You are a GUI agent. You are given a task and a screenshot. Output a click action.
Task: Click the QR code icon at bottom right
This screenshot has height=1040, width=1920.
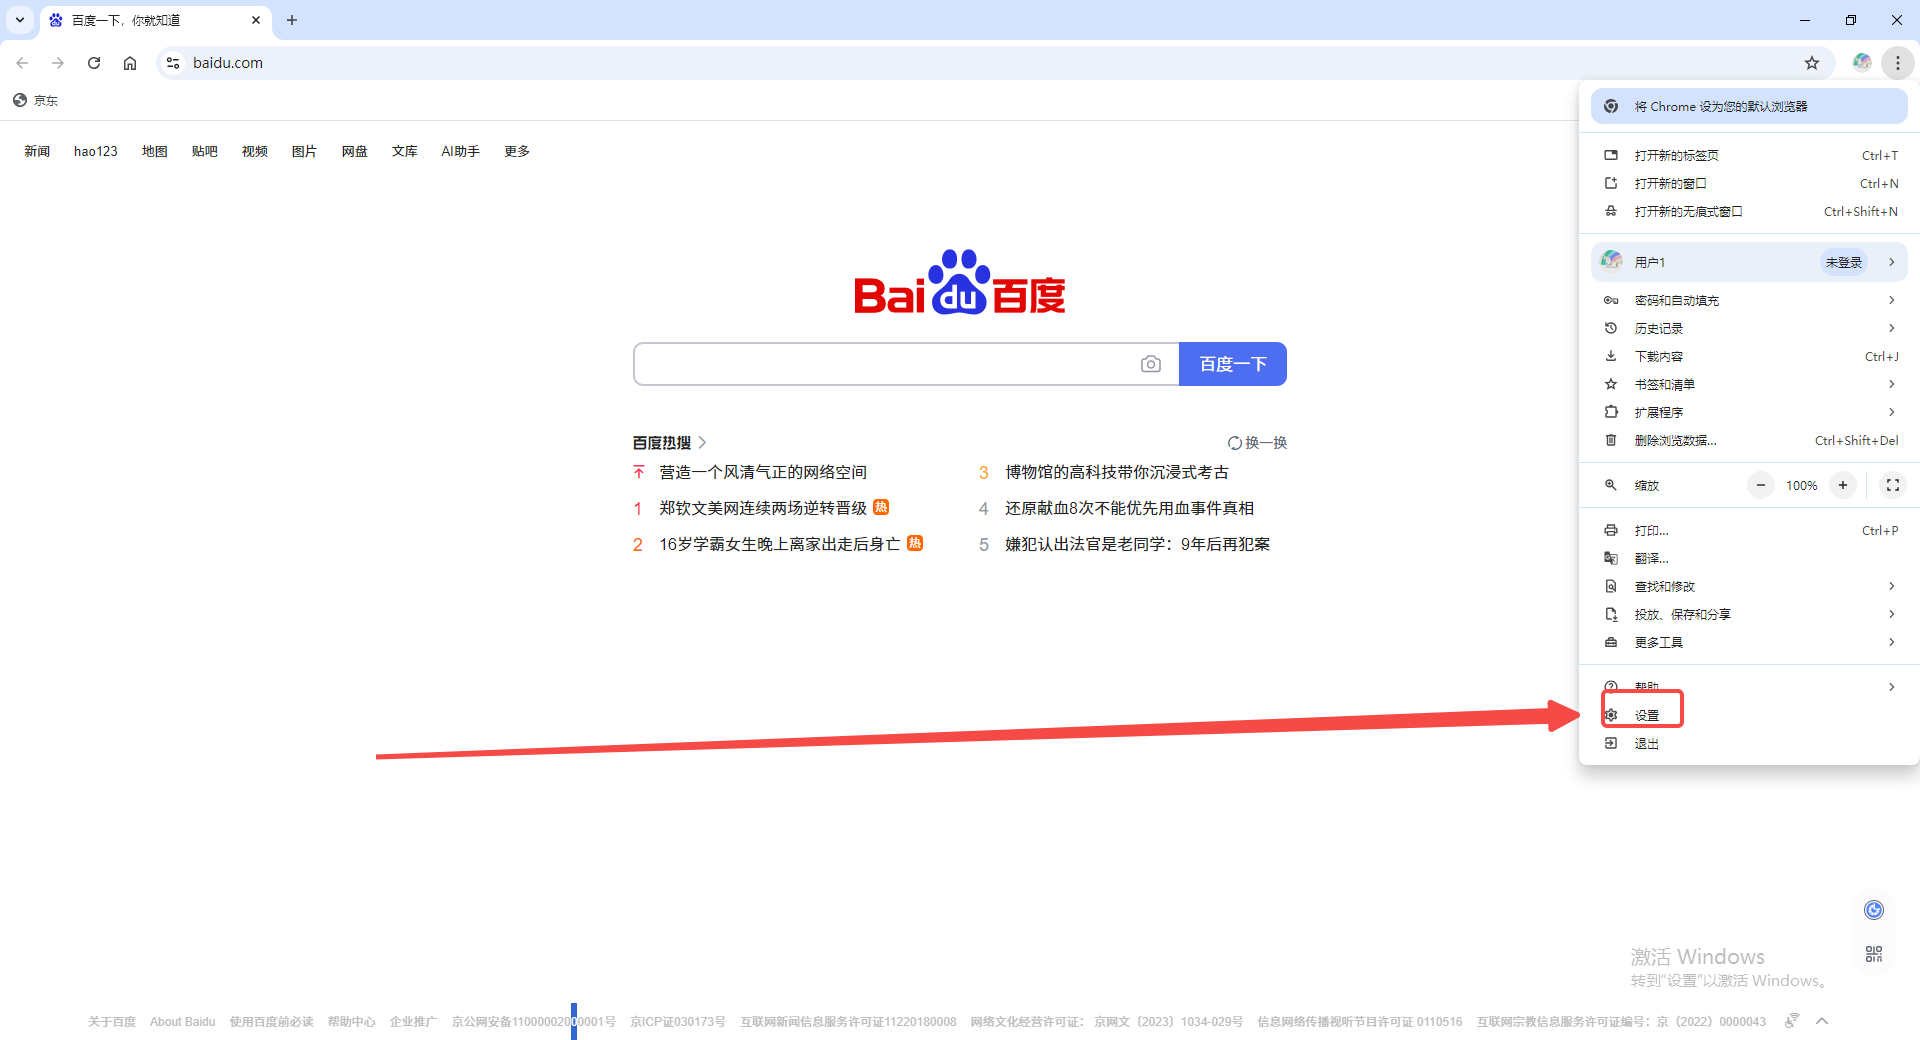pos(1874,953)
